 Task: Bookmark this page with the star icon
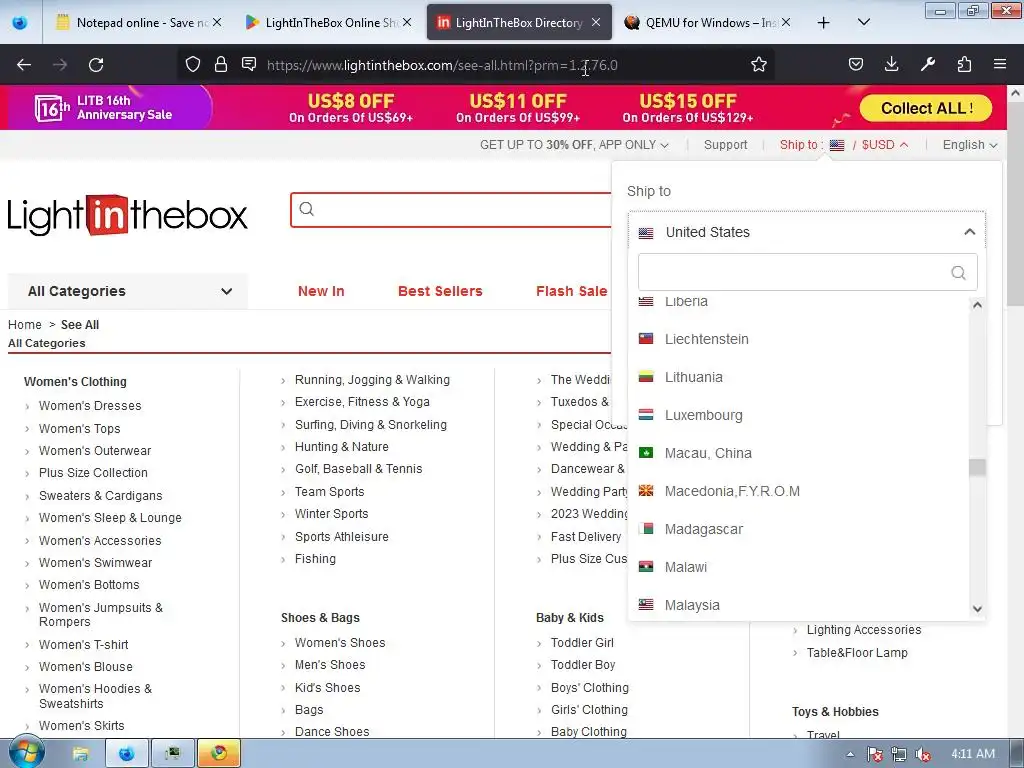[x=758, y=64]
